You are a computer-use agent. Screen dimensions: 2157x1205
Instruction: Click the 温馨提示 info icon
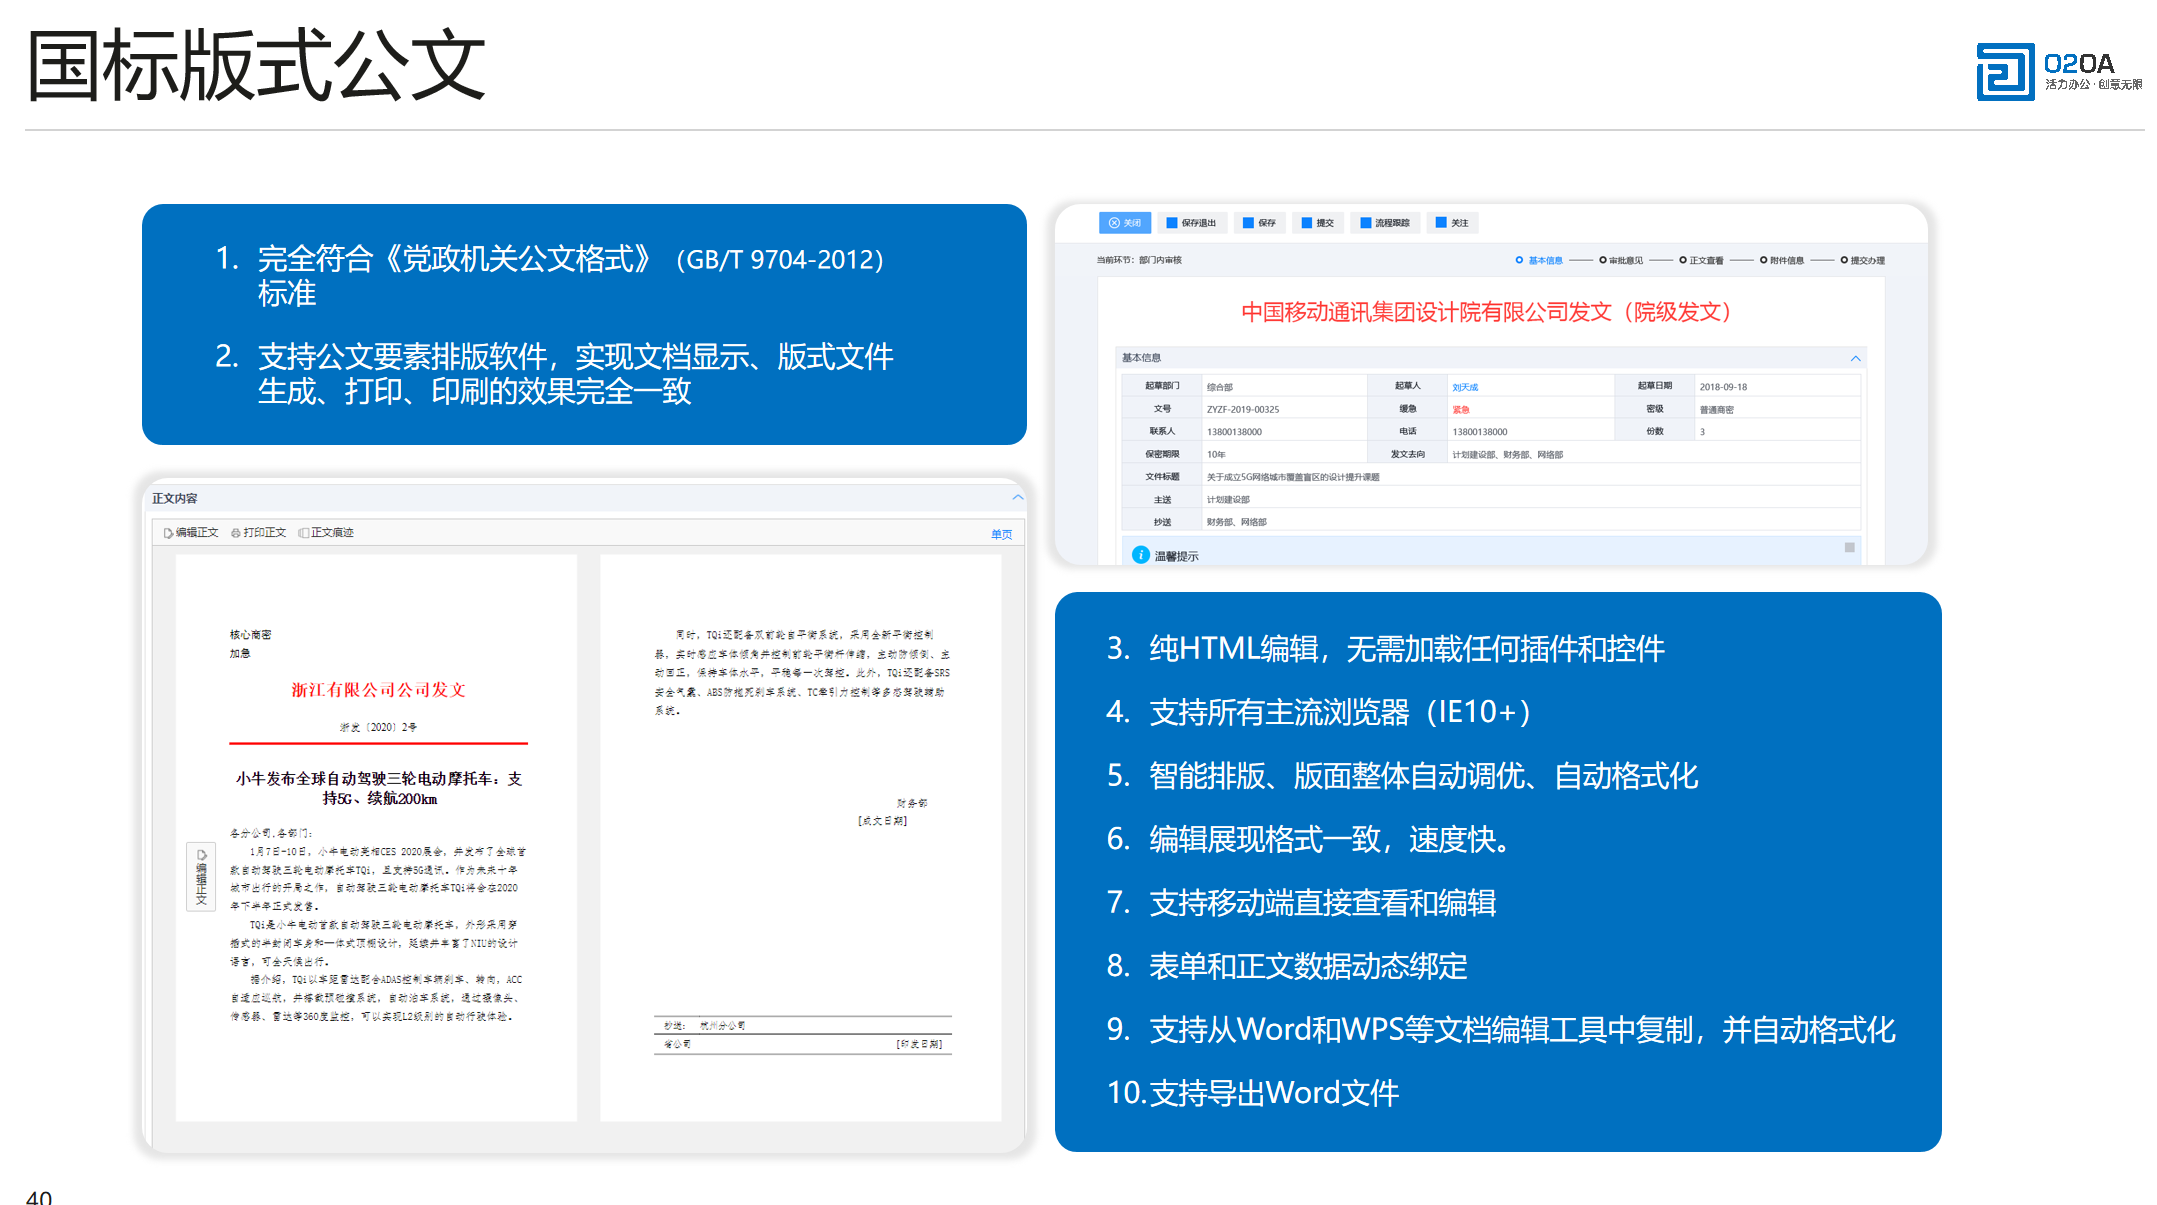tap(1140, 555)
